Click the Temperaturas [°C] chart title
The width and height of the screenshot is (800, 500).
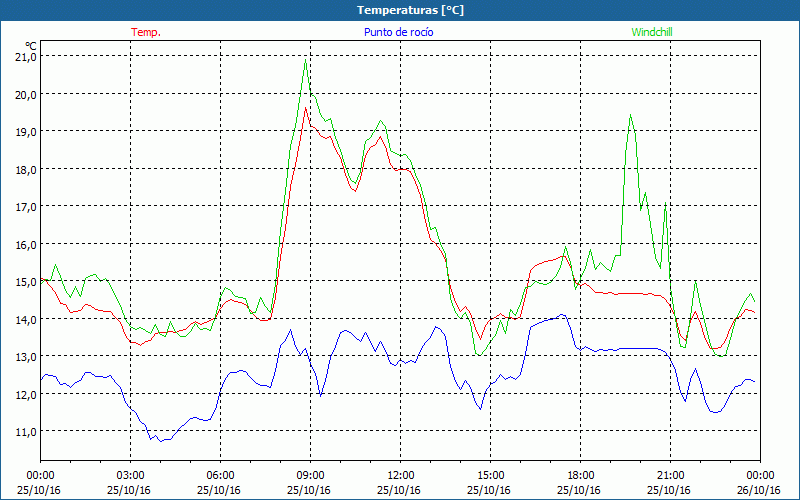pos(410,10)
